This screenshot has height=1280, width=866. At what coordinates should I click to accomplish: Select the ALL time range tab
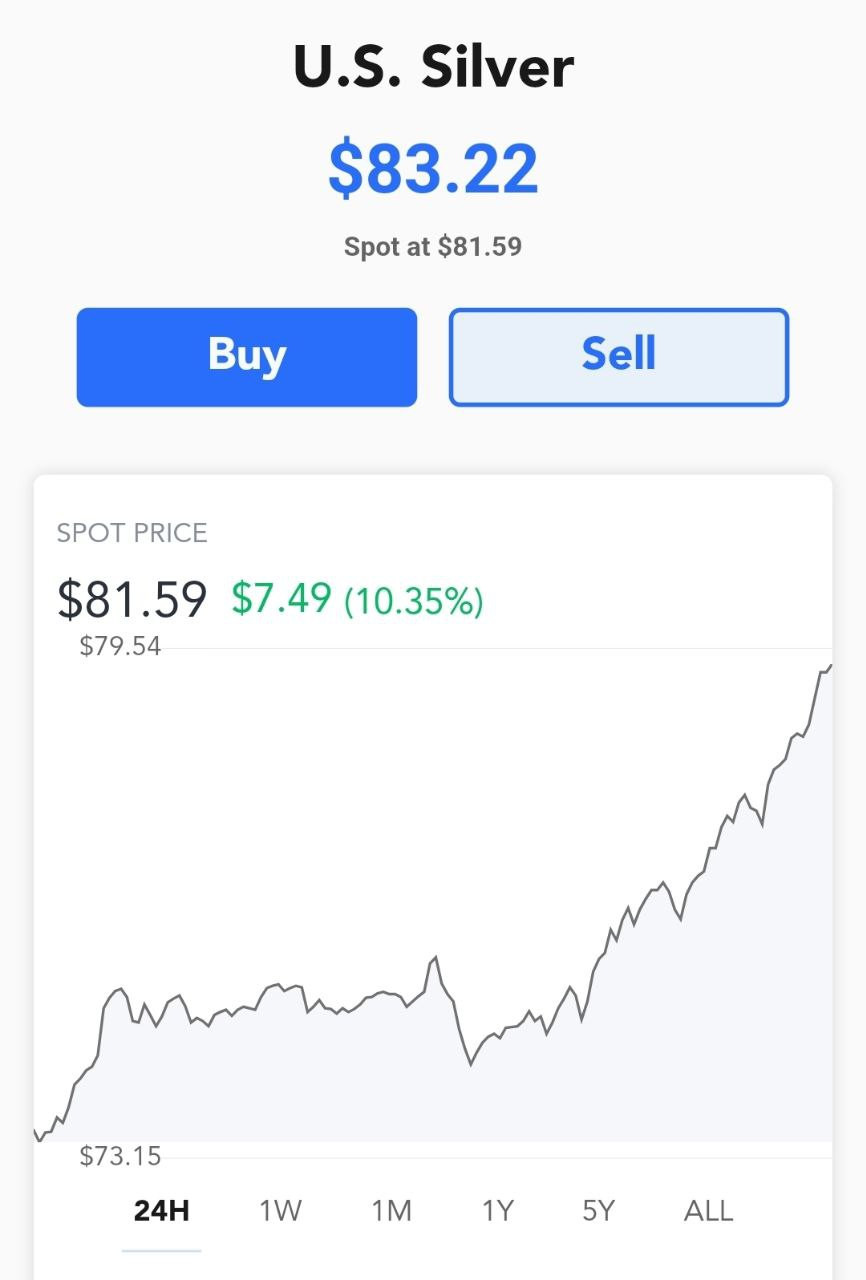point(708,1211)
